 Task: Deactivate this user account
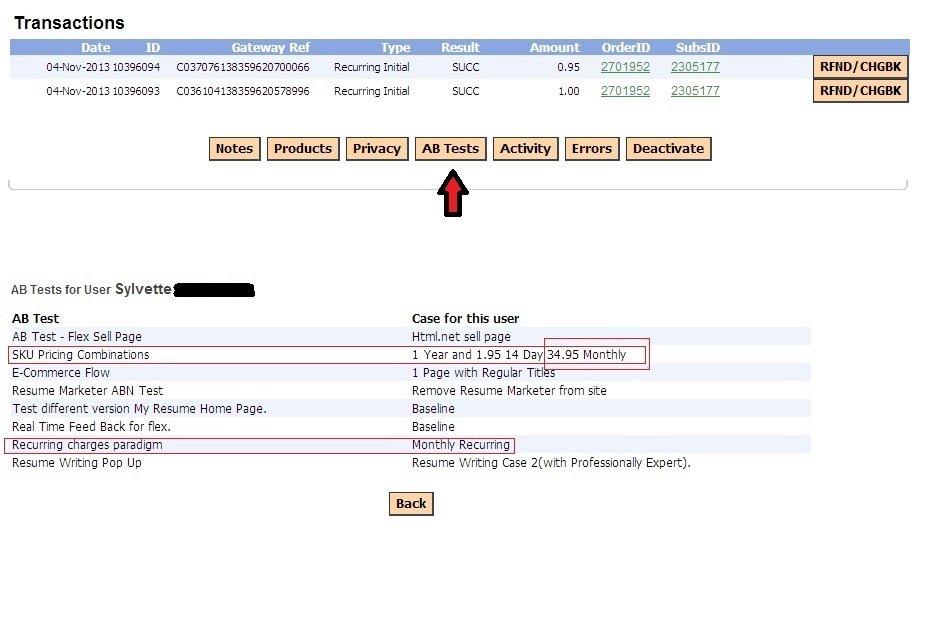coord(668,148)
